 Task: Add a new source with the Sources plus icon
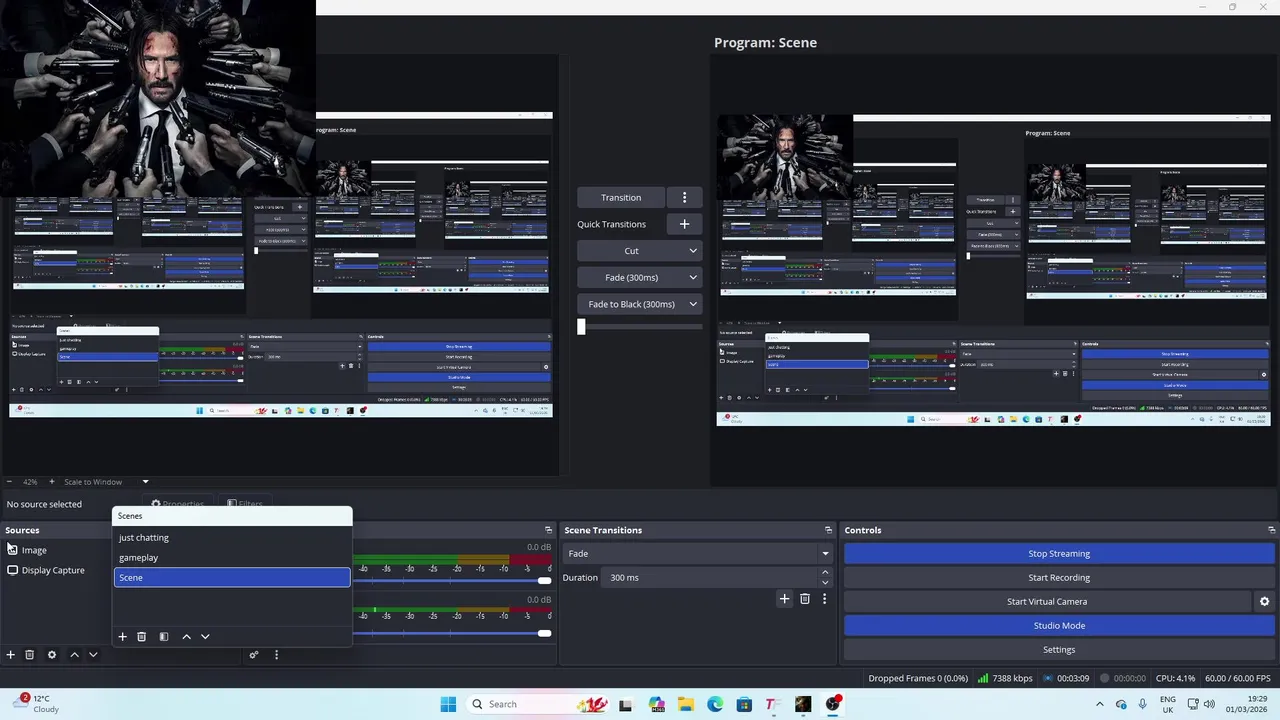11,655
